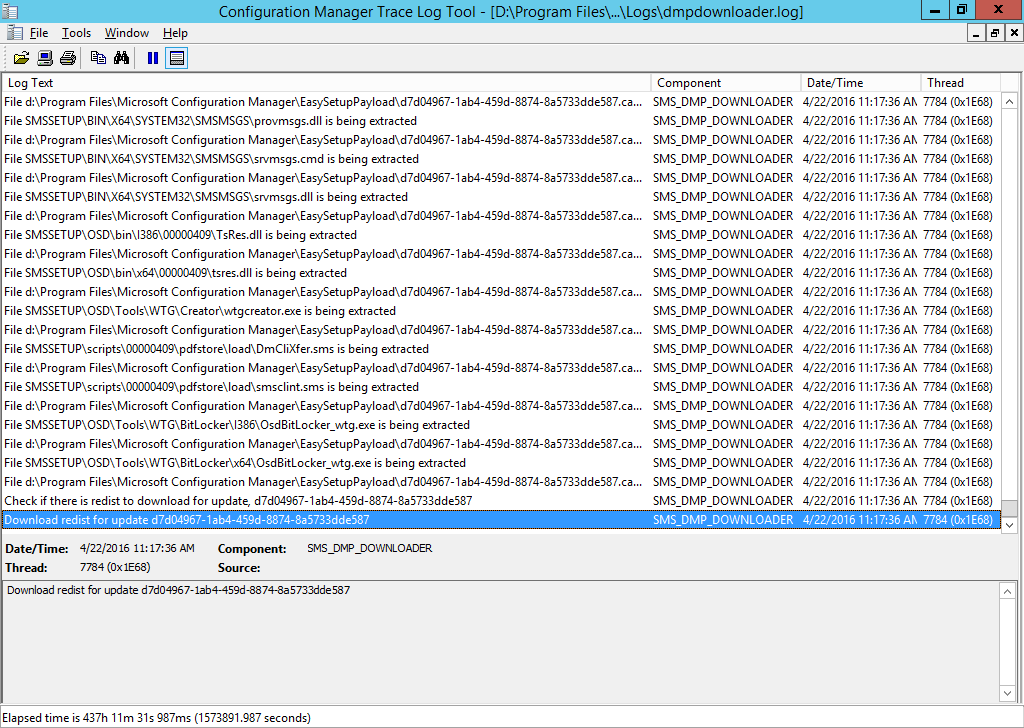Click the Date/Time value in details pane
This screenshot has width=1024, height=728.
pos(137,548)
